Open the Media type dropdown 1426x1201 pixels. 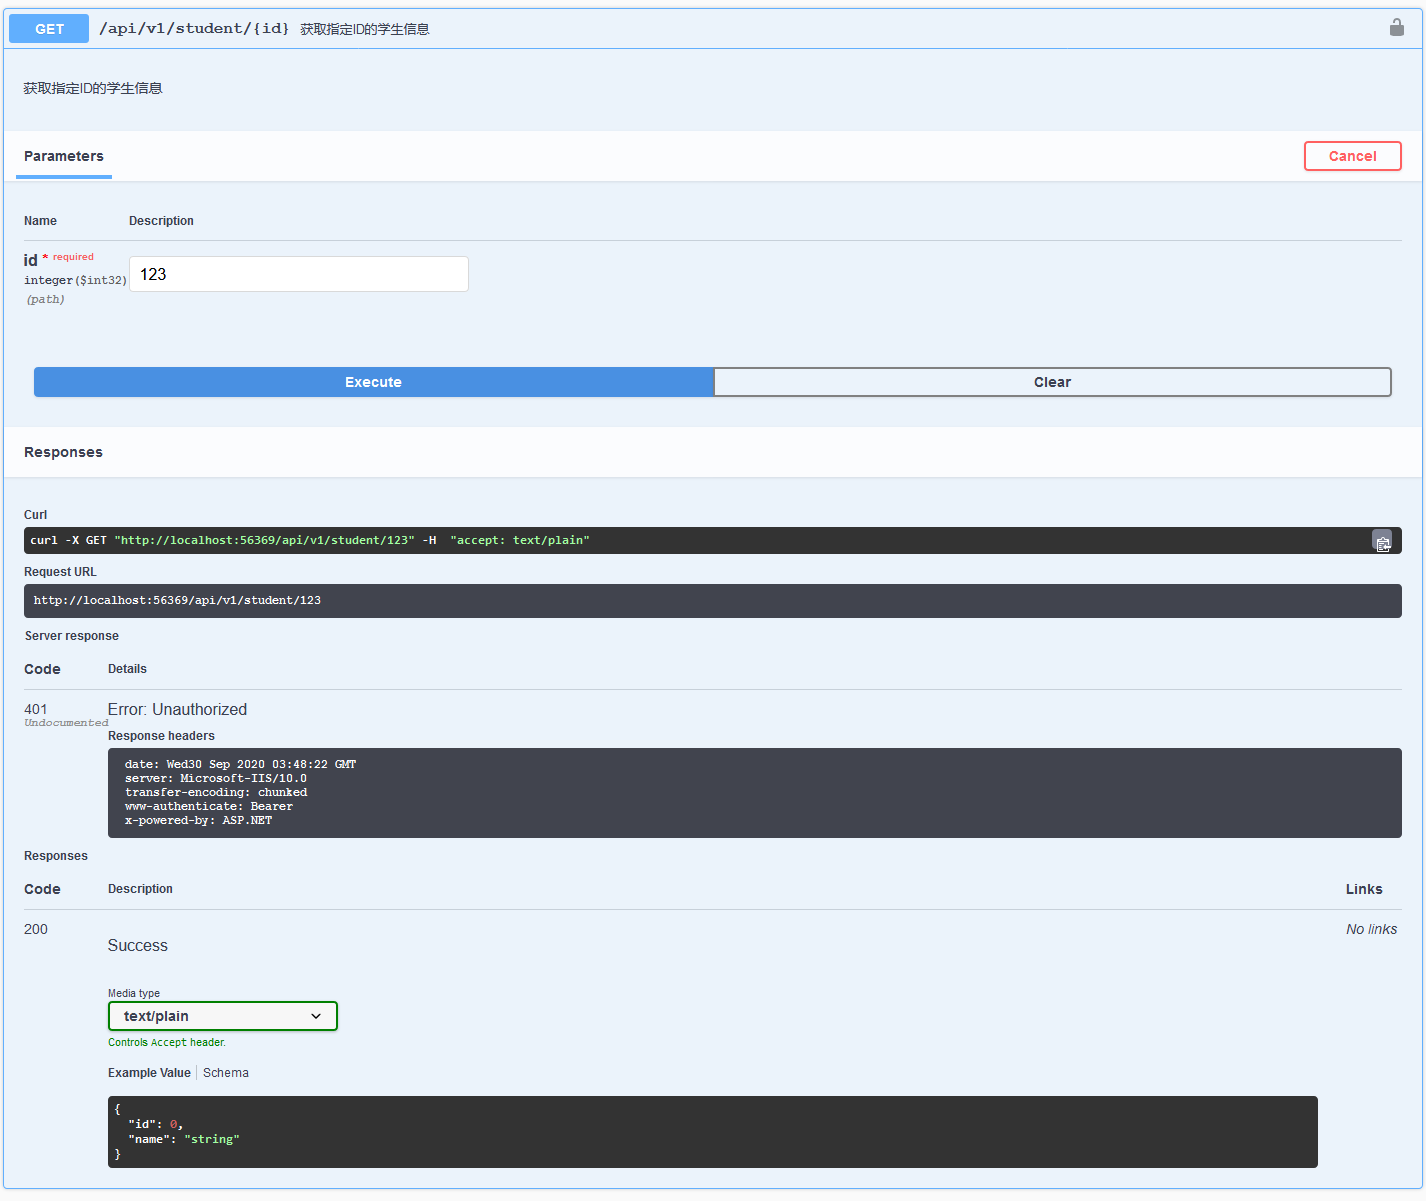[223, 1016]
